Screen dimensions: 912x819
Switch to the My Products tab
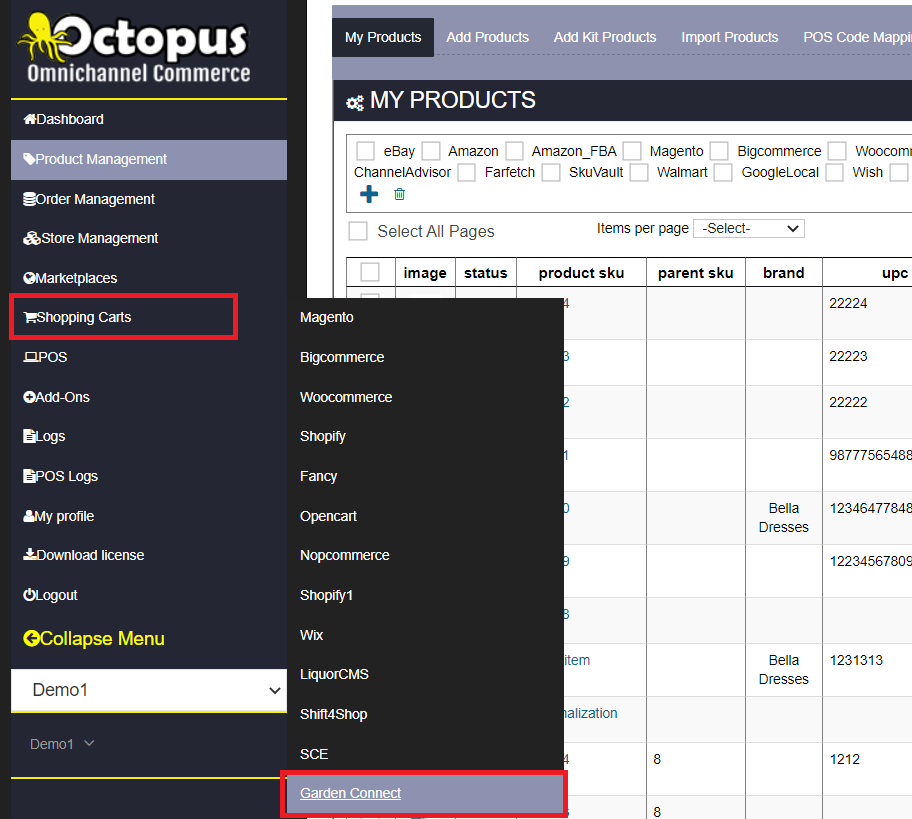point(383,37)
